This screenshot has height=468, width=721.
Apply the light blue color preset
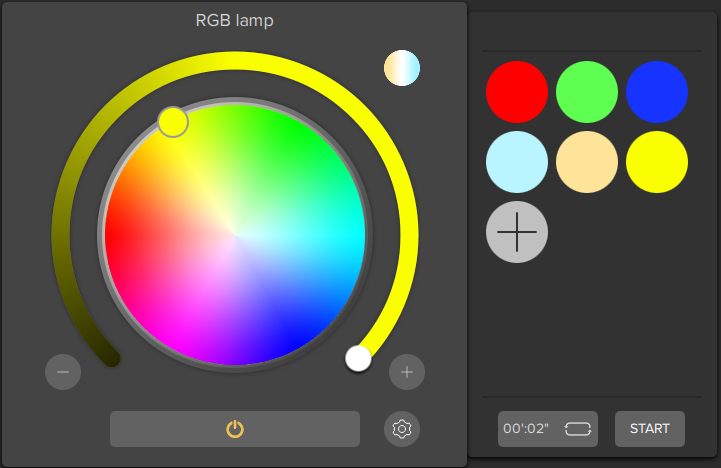pos(516,162)
